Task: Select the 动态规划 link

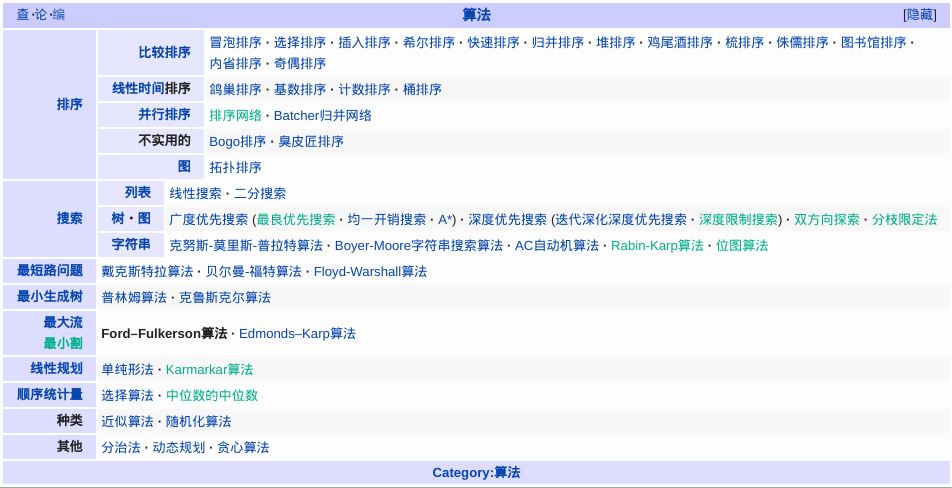Action: [x=178, y=447]
